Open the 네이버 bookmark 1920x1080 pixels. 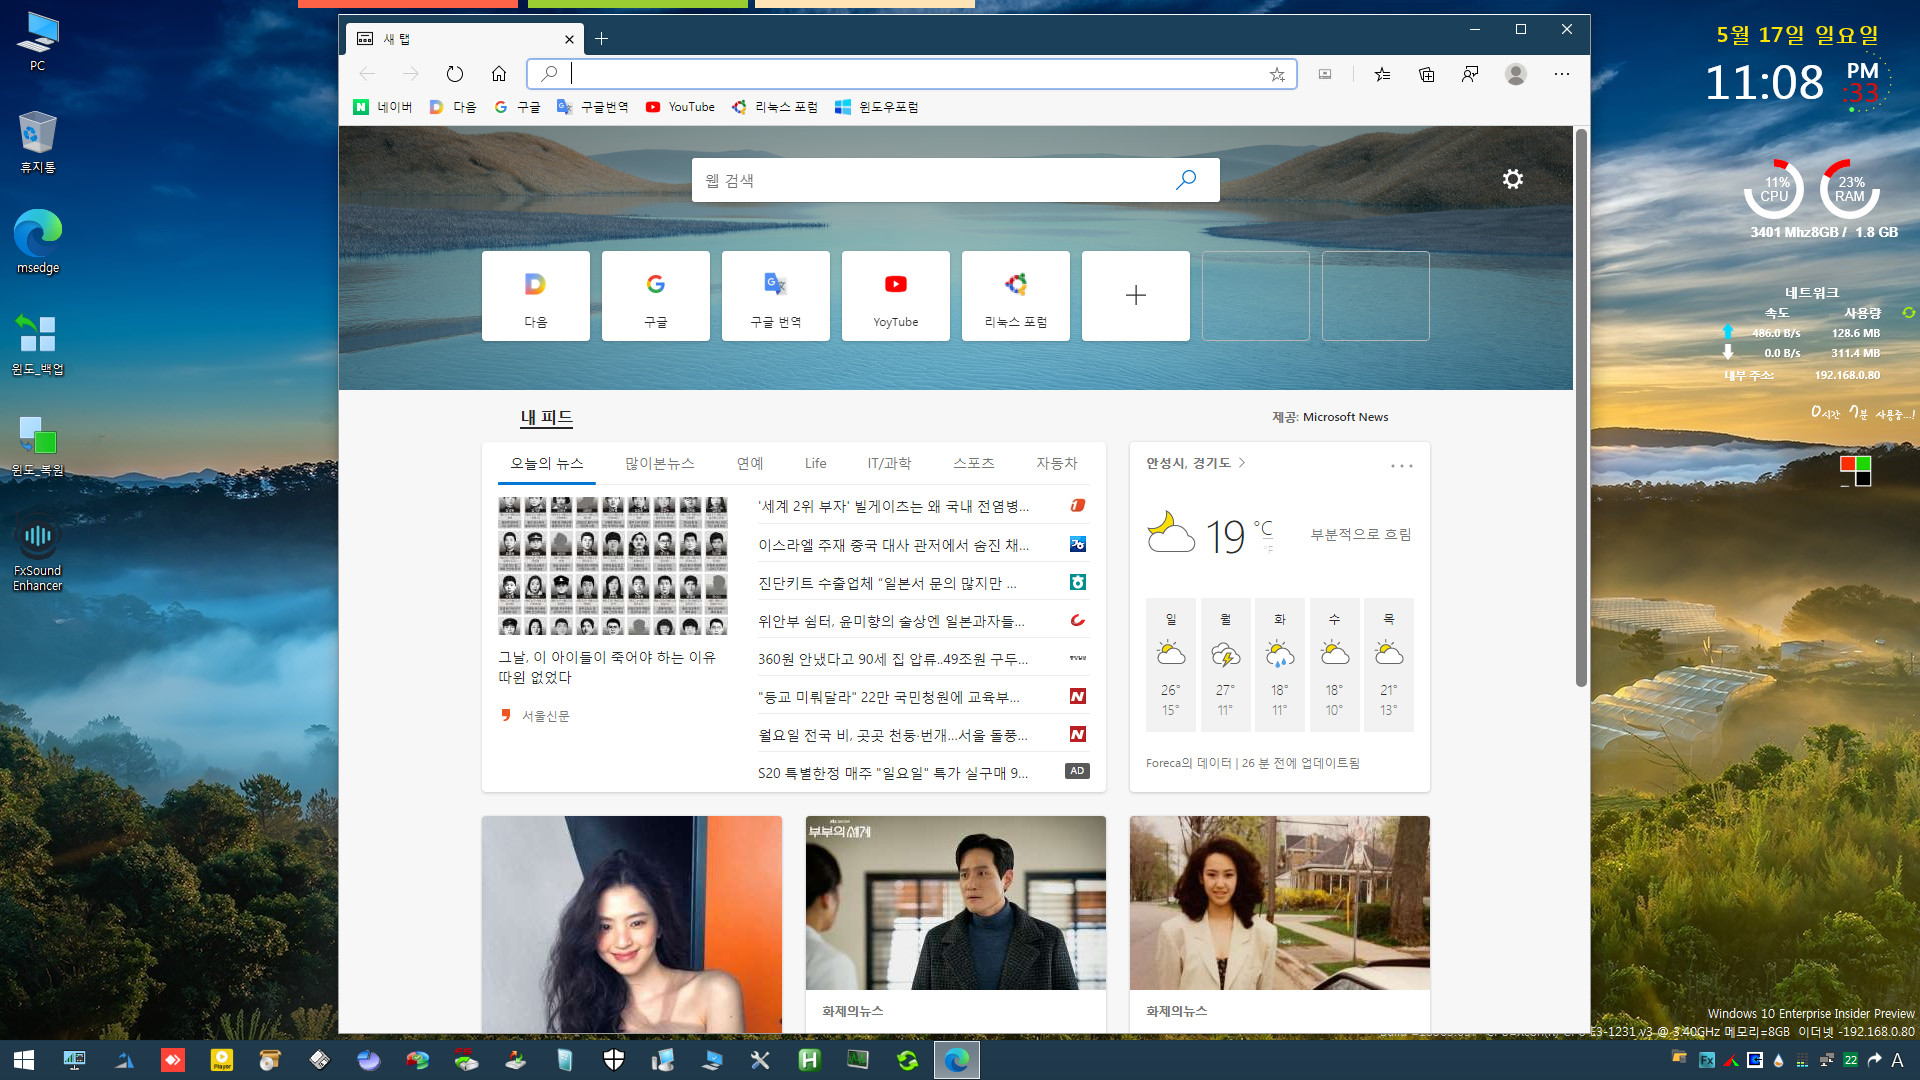coord(383,107)
